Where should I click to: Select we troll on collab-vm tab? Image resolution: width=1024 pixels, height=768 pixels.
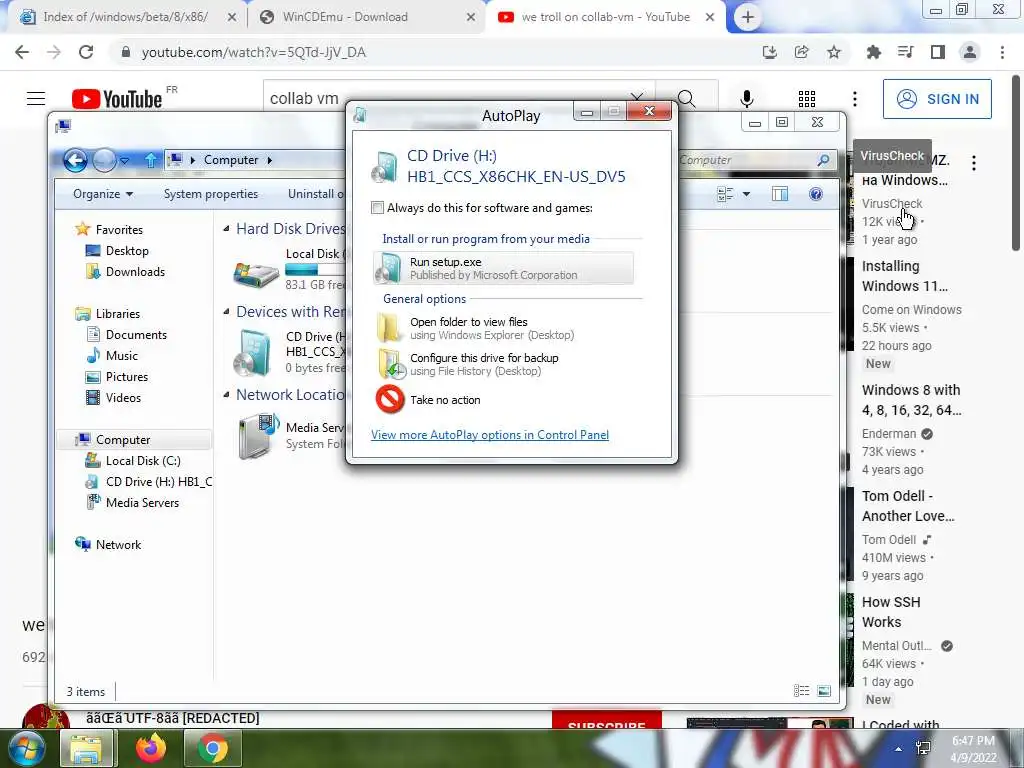[605, 17]
